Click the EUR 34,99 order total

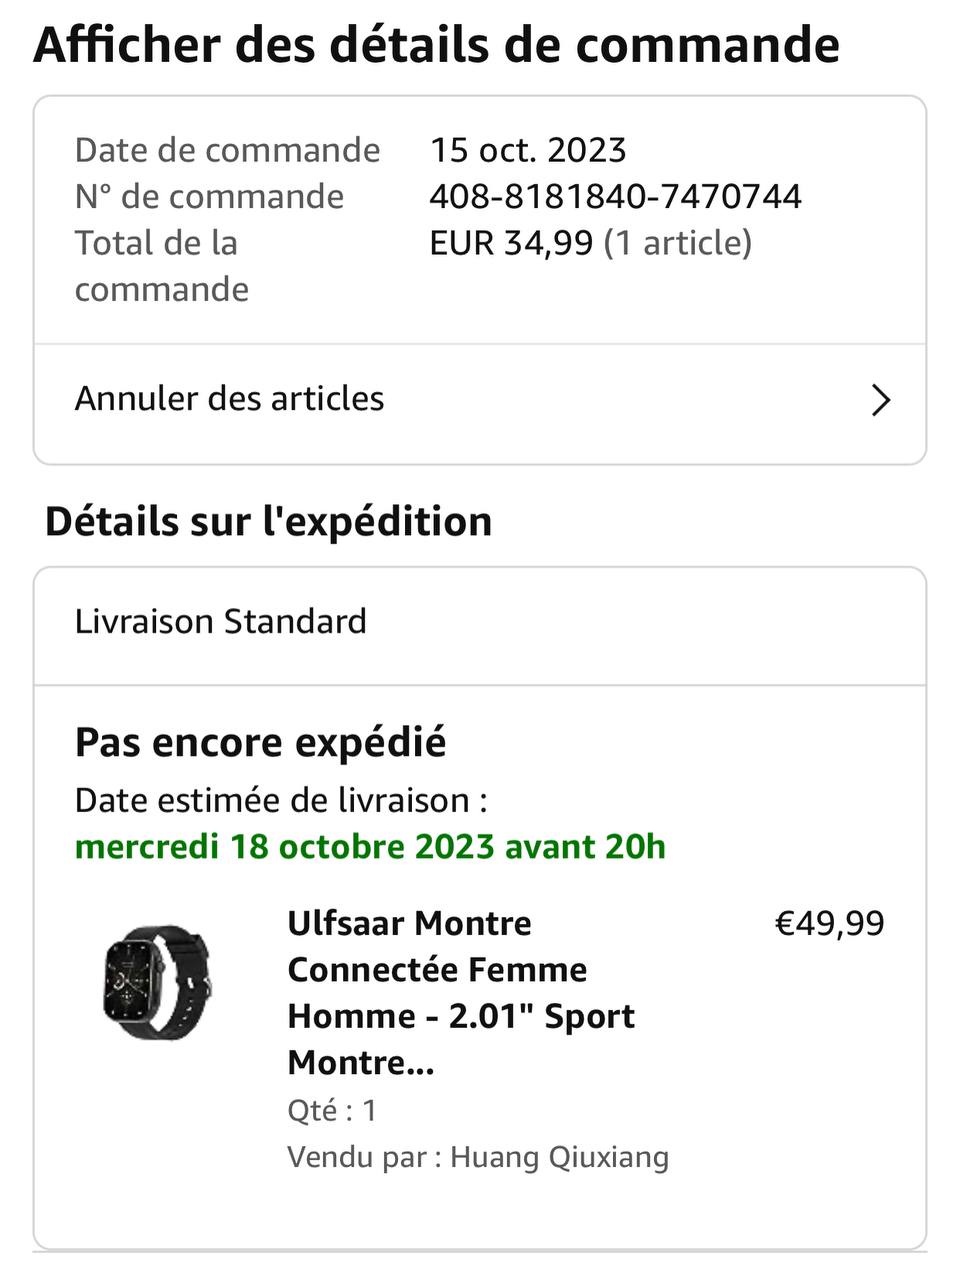[x=511, y=243]
